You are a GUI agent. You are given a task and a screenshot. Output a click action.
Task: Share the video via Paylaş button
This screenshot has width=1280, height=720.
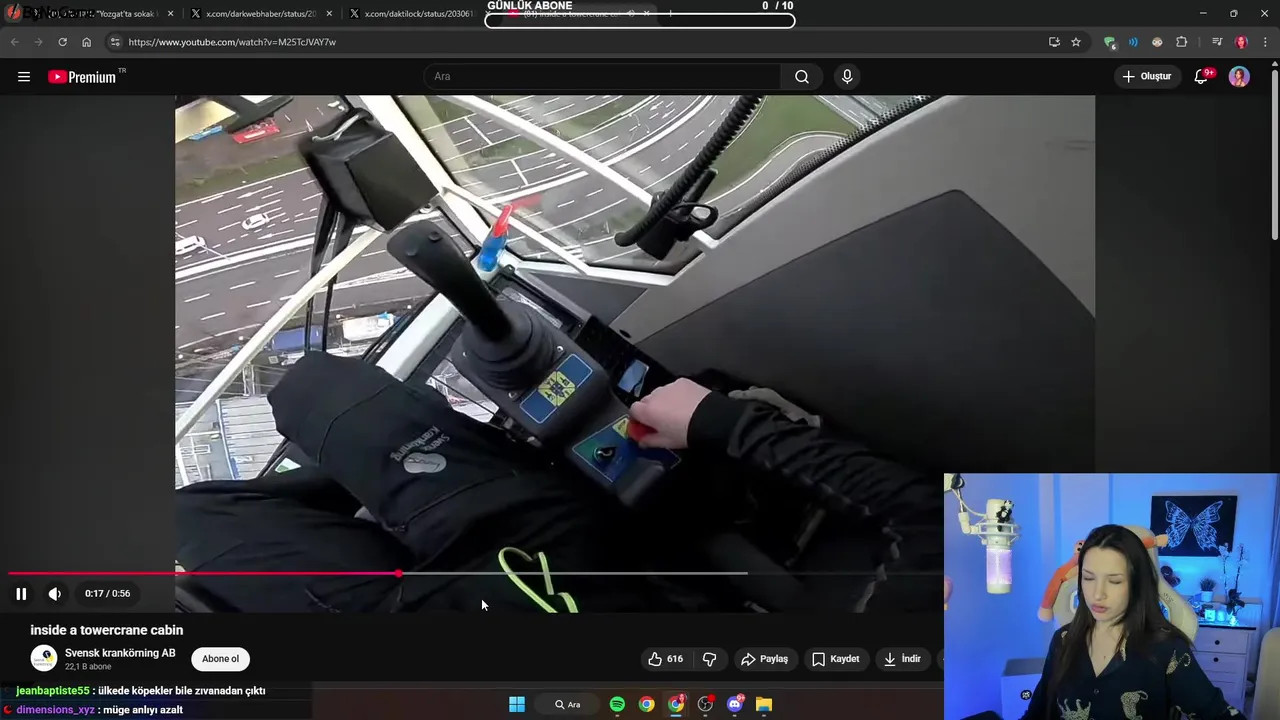pyautogui.click(x=764, y=659)
